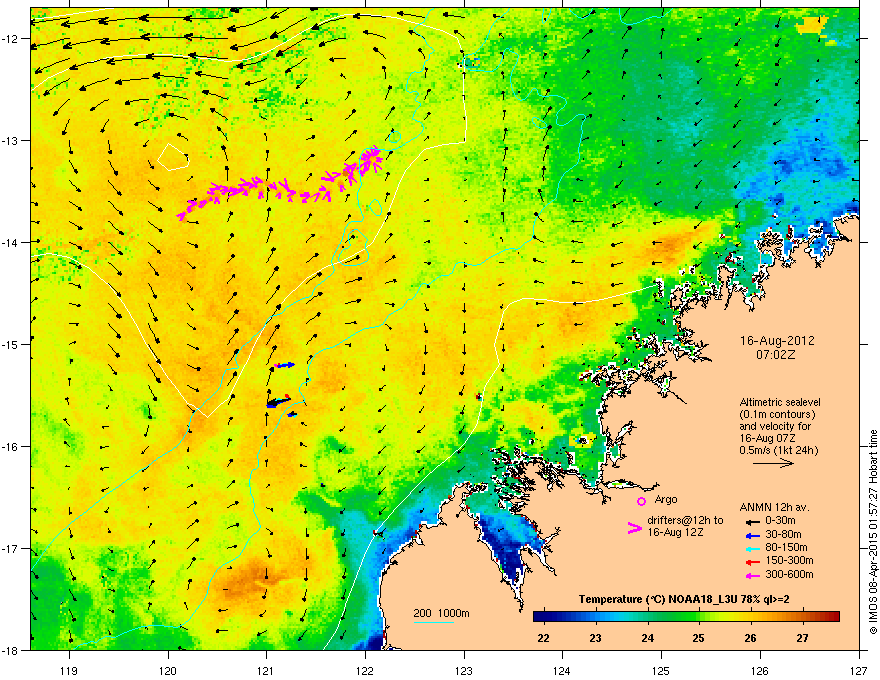Click the small yellow patch in top right corner
The height and width of the screenshot is (680, 880).
click(814, 26)
